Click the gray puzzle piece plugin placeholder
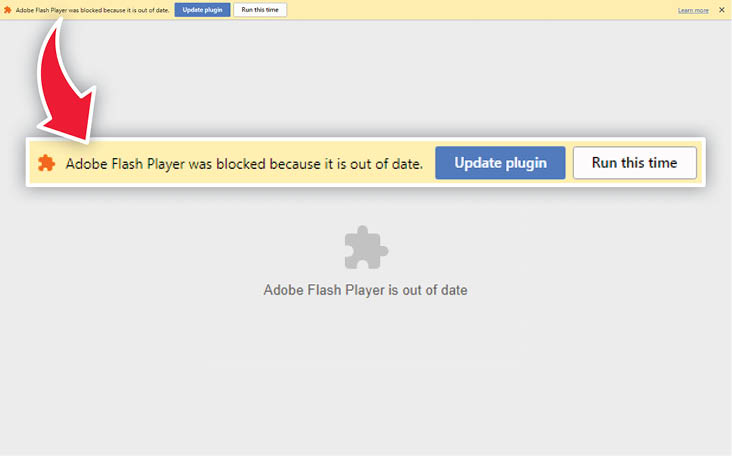732x456 pixels. (x=366, y=247)
